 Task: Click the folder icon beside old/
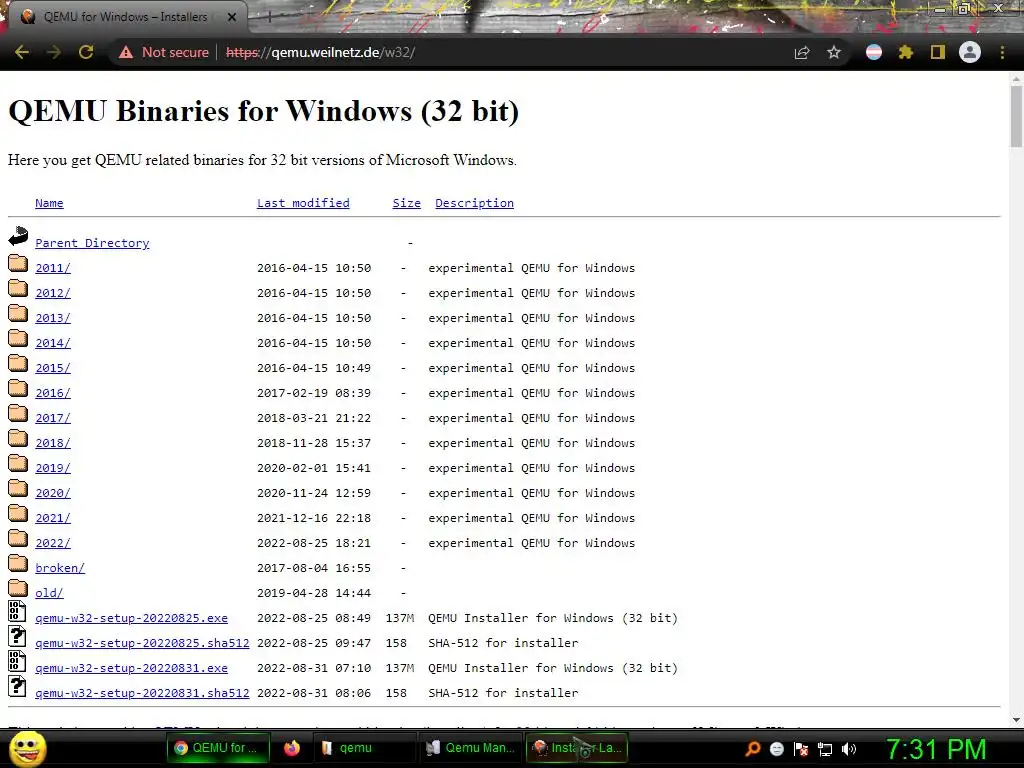[18, 588]
